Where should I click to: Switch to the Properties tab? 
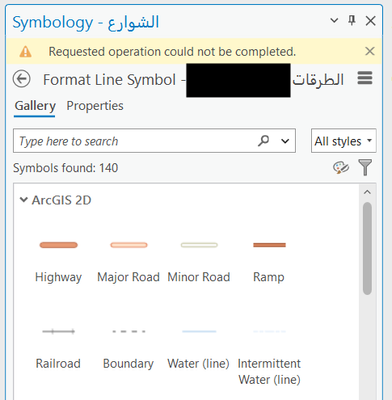point(95,106)
